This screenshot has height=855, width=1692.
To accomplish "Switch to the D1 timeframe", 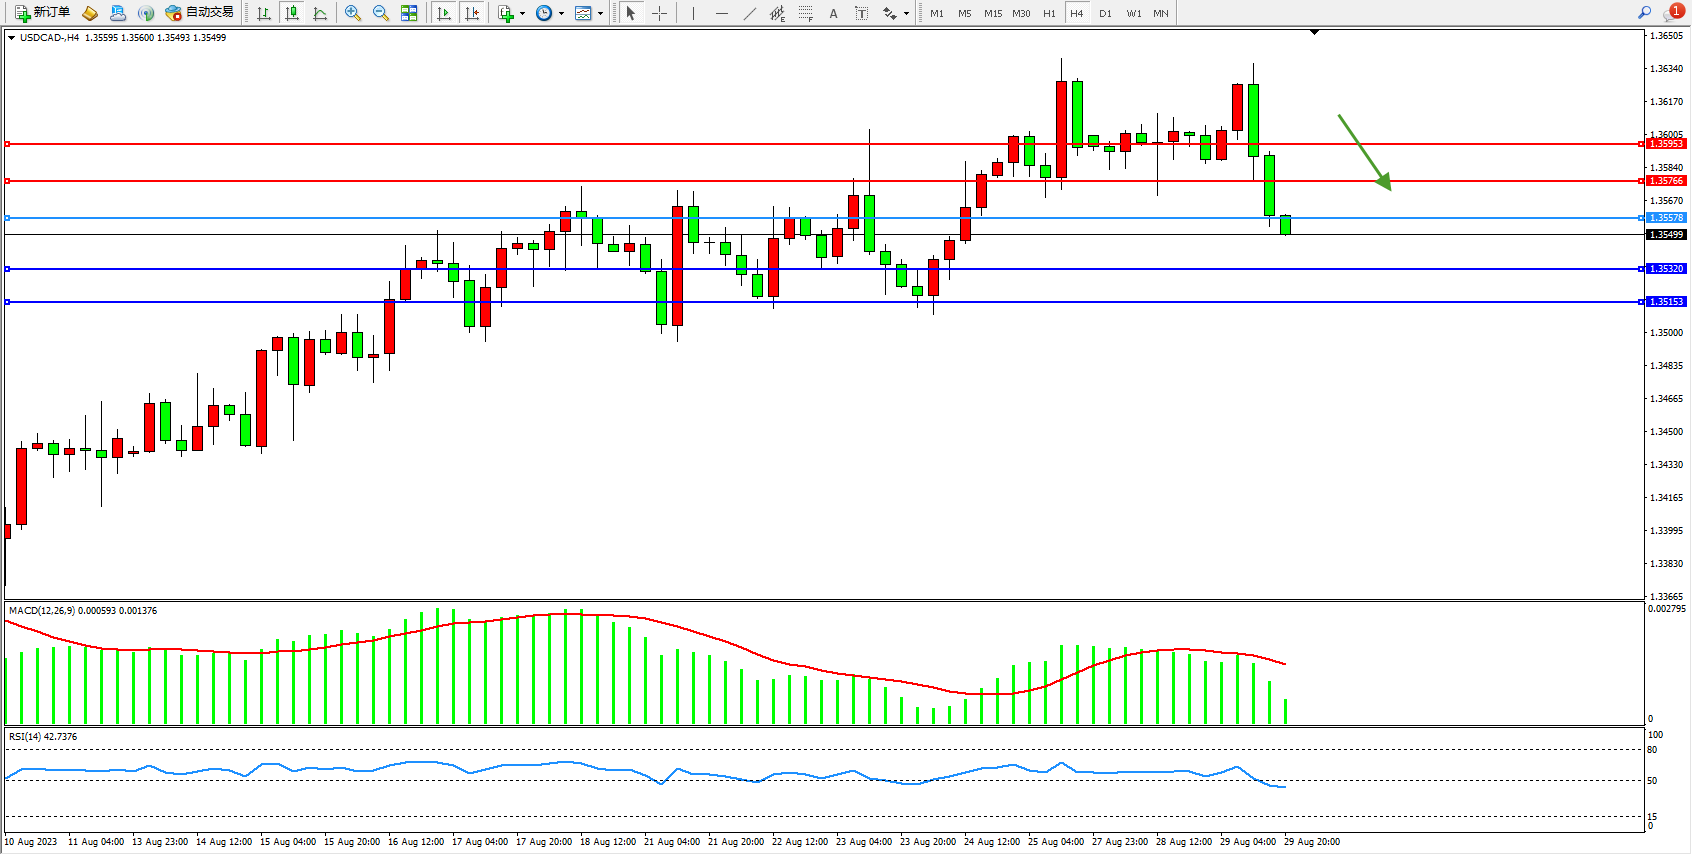I will tap(1105, 13).
